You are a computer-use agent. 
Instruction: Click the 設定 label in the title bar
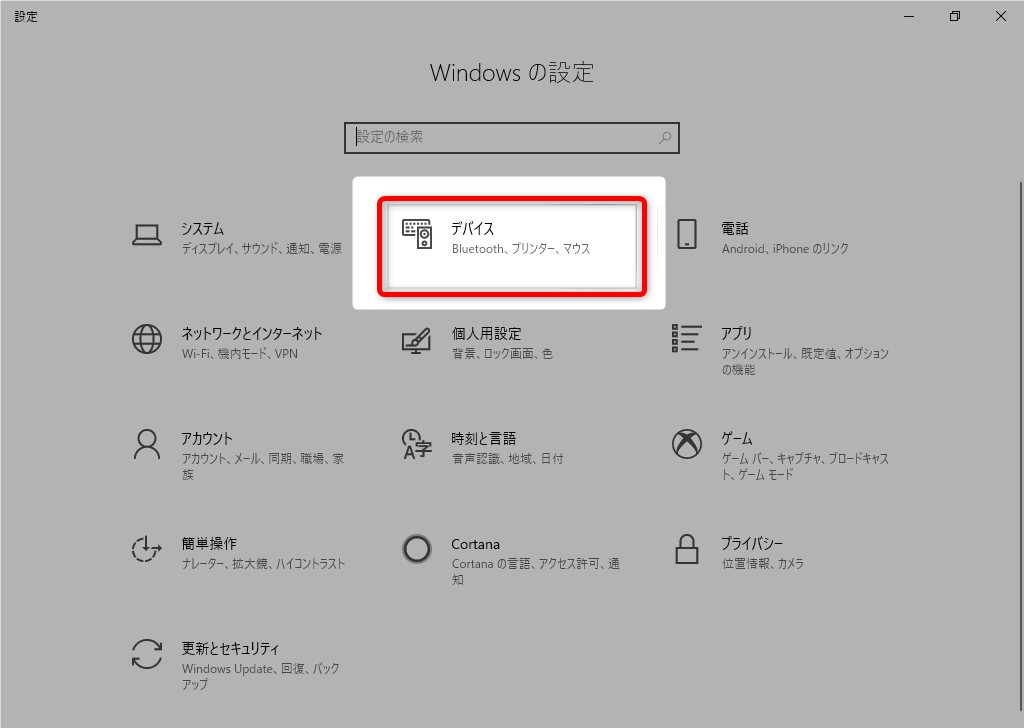click(x=26, y=16)
